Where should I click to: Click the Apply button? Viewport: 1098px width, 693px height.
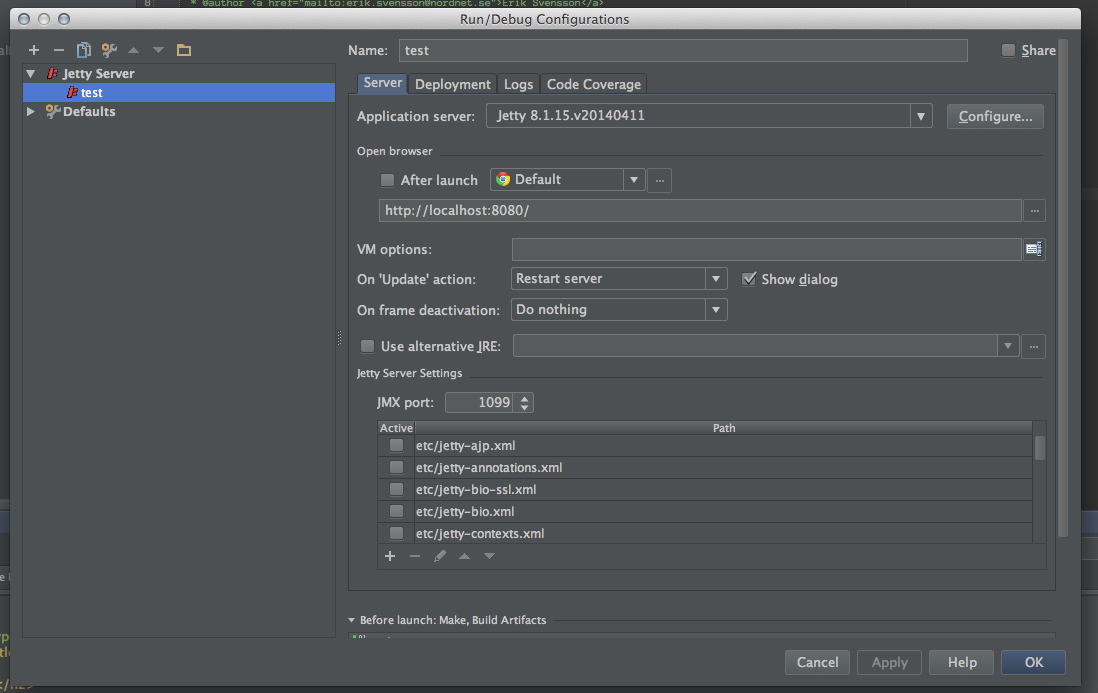[889, 662]
